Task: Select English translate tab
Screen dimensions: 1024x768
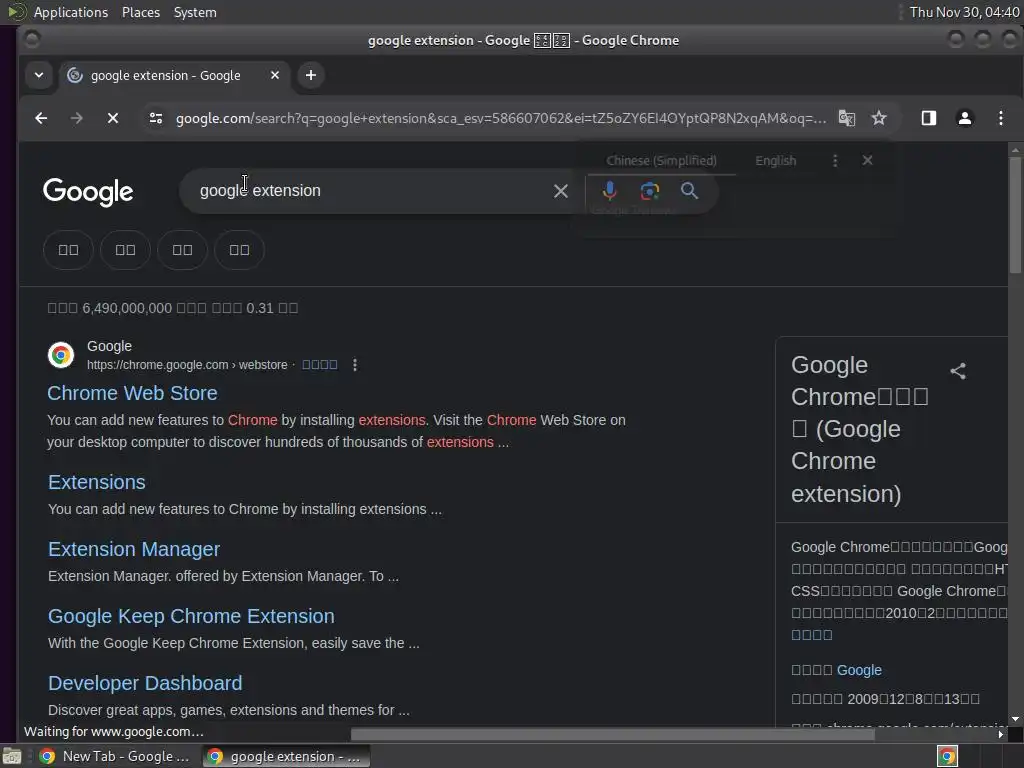Action: (776, 161)
